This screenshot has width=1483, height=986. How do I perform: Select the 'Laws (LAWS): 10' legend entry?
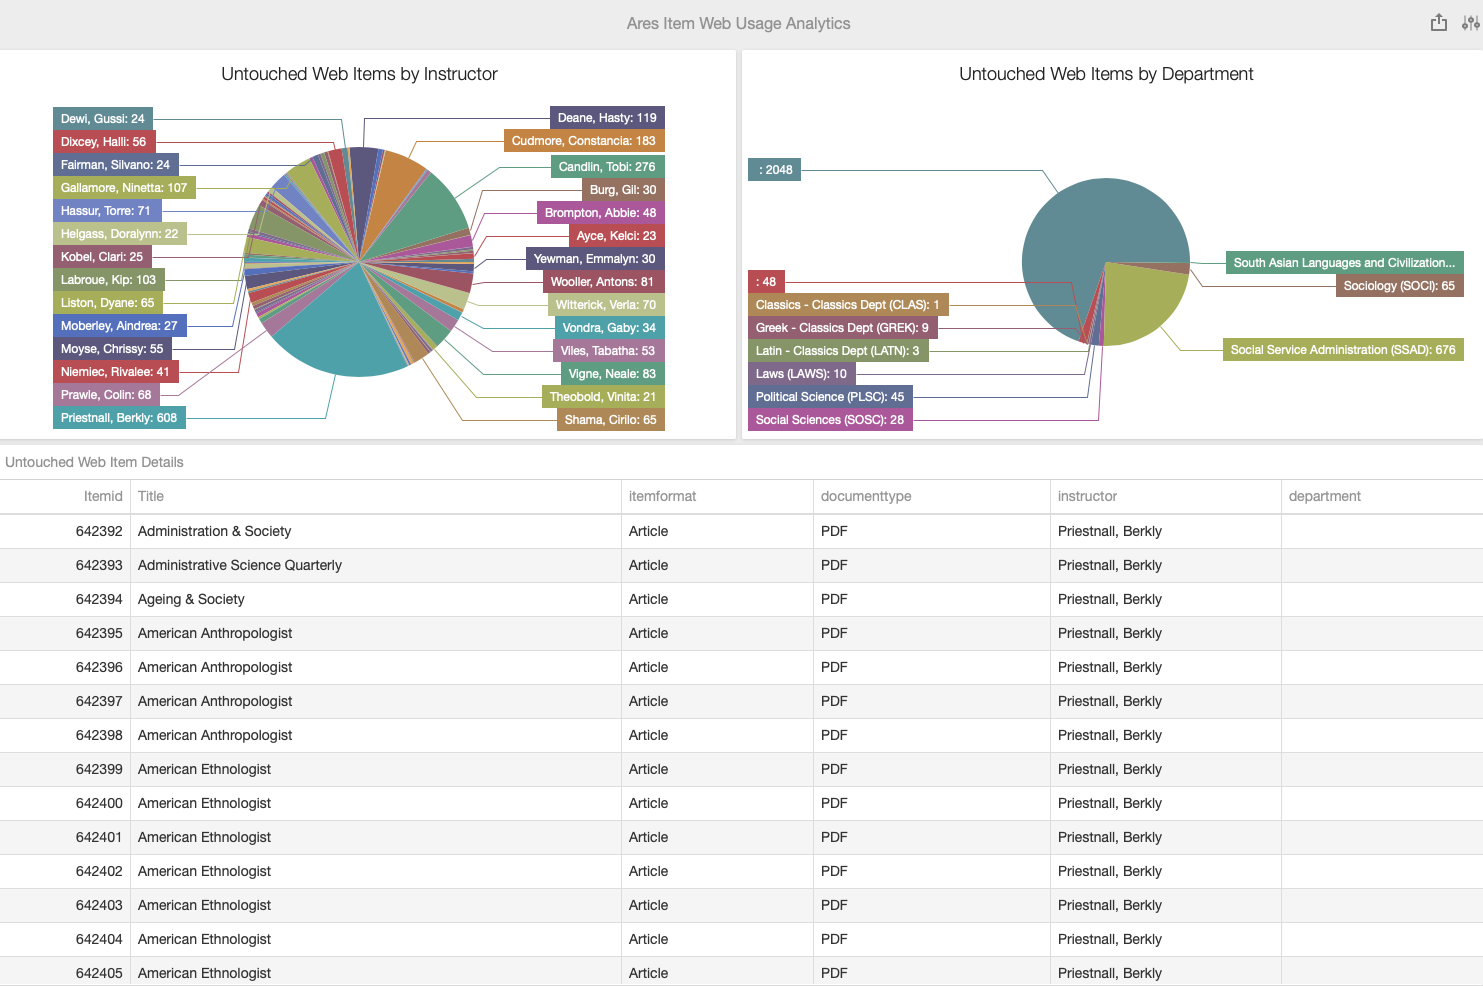(x=803, y=373)
